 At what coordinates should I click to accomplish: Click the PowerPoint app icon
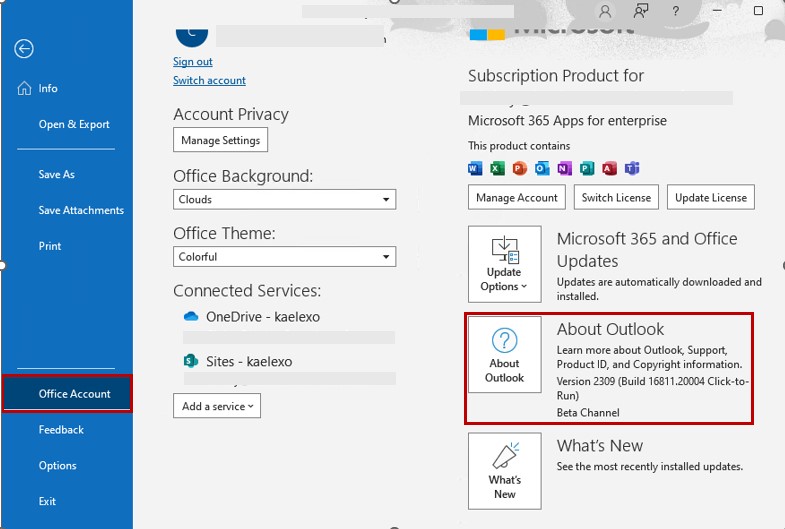click(520, 169)
